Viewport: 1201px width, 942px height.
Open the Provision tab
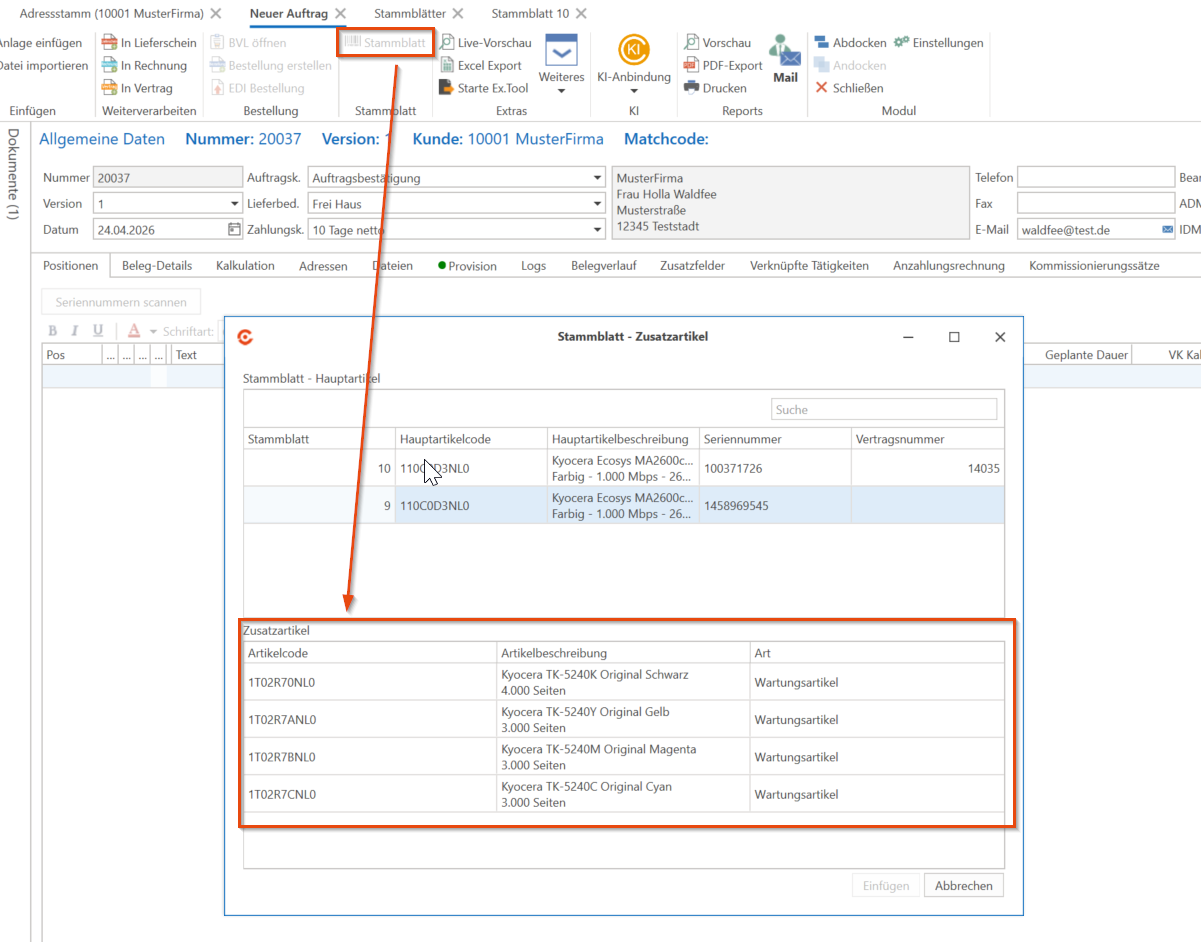pyautogui.click(x=467, y=266)
